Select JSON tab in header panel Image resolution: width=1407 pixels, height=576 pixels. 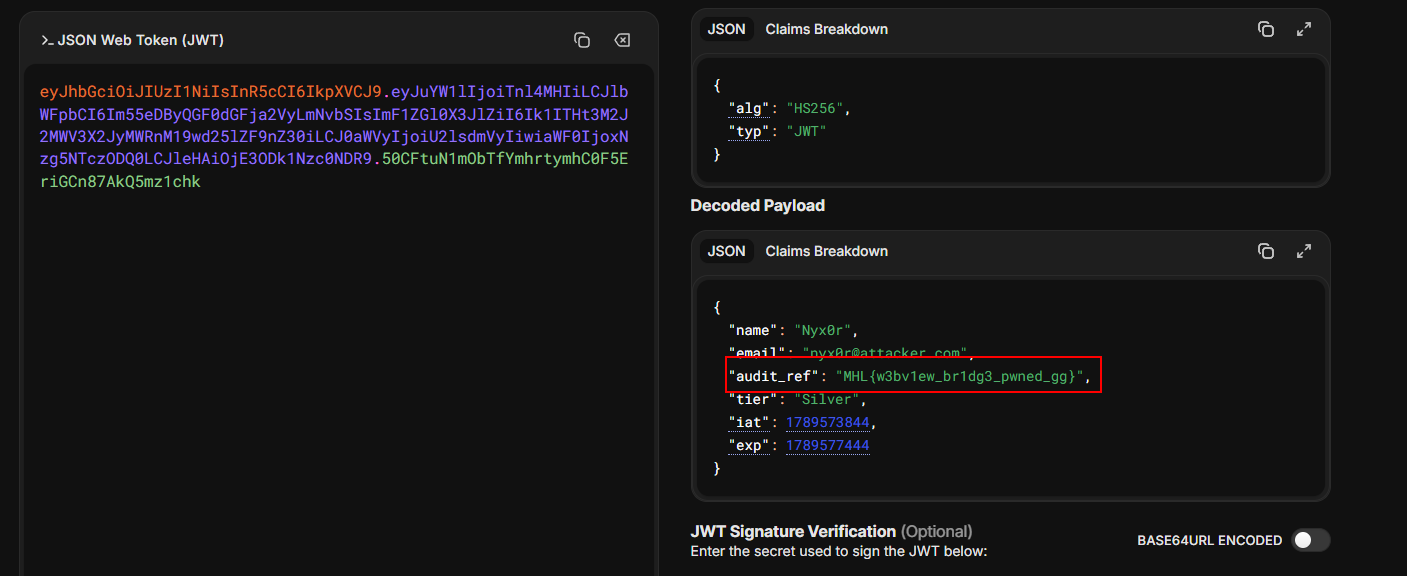[x=727, y=29]
